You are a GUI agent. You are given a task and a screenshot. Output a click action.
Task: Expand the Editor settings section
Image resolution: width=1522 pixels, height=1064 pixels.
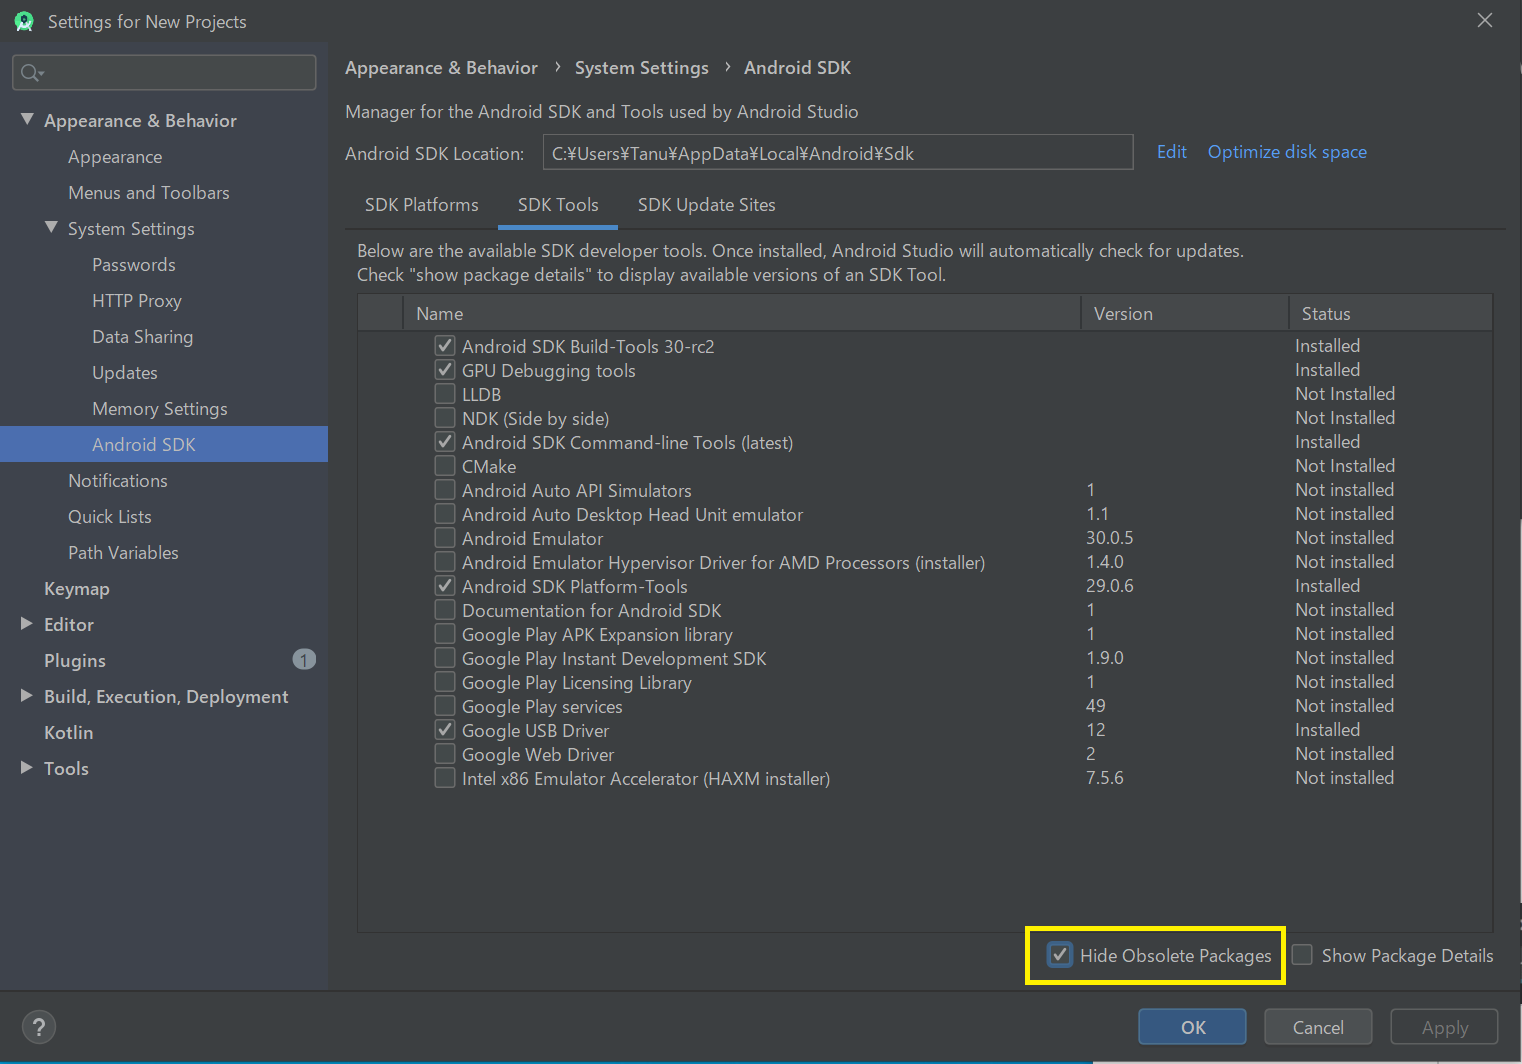click(x=27, y=624)
